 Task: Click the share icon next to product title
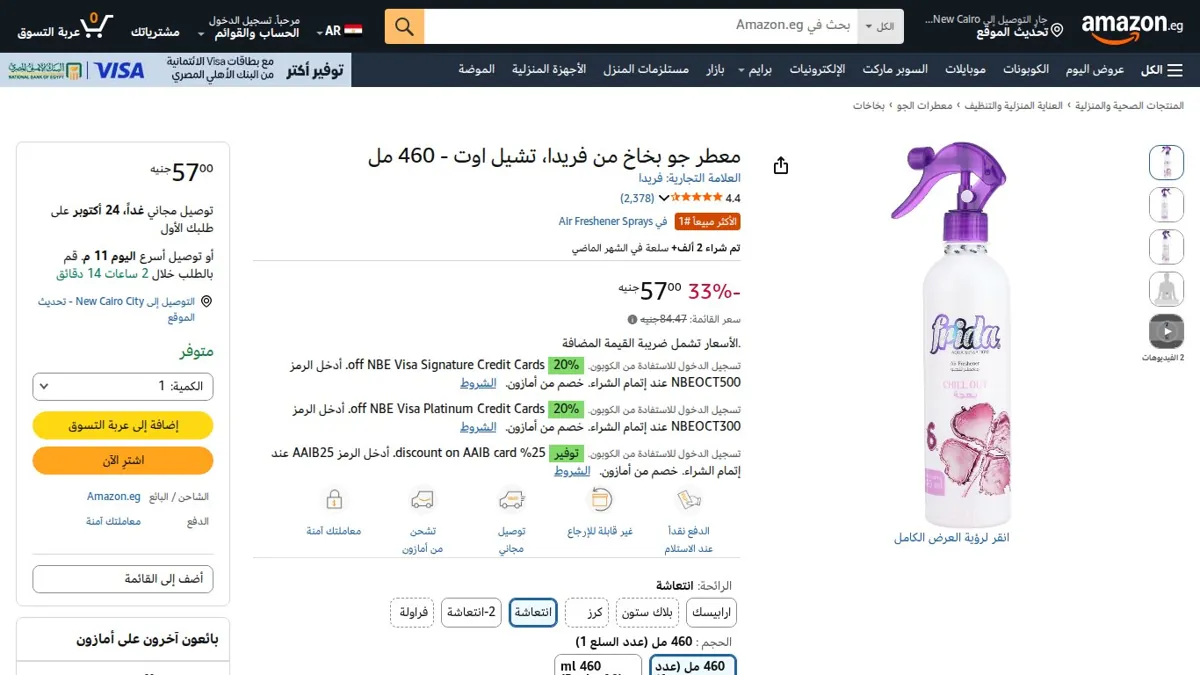tap(781, 165)
